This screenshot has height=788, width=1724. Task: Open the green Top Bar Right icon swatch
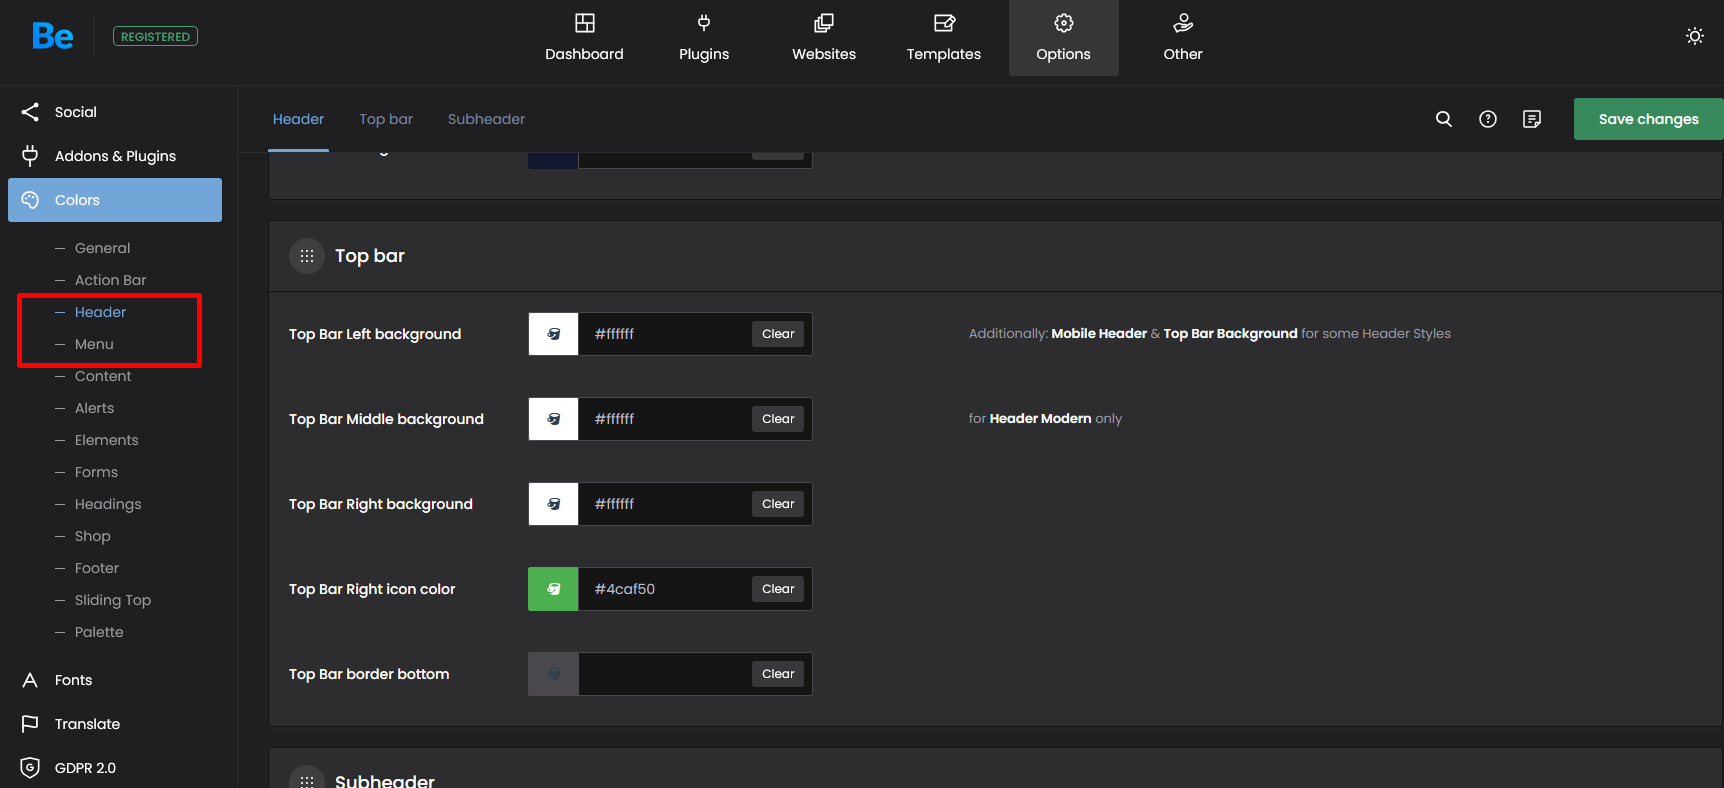click(x=553, y=589)
